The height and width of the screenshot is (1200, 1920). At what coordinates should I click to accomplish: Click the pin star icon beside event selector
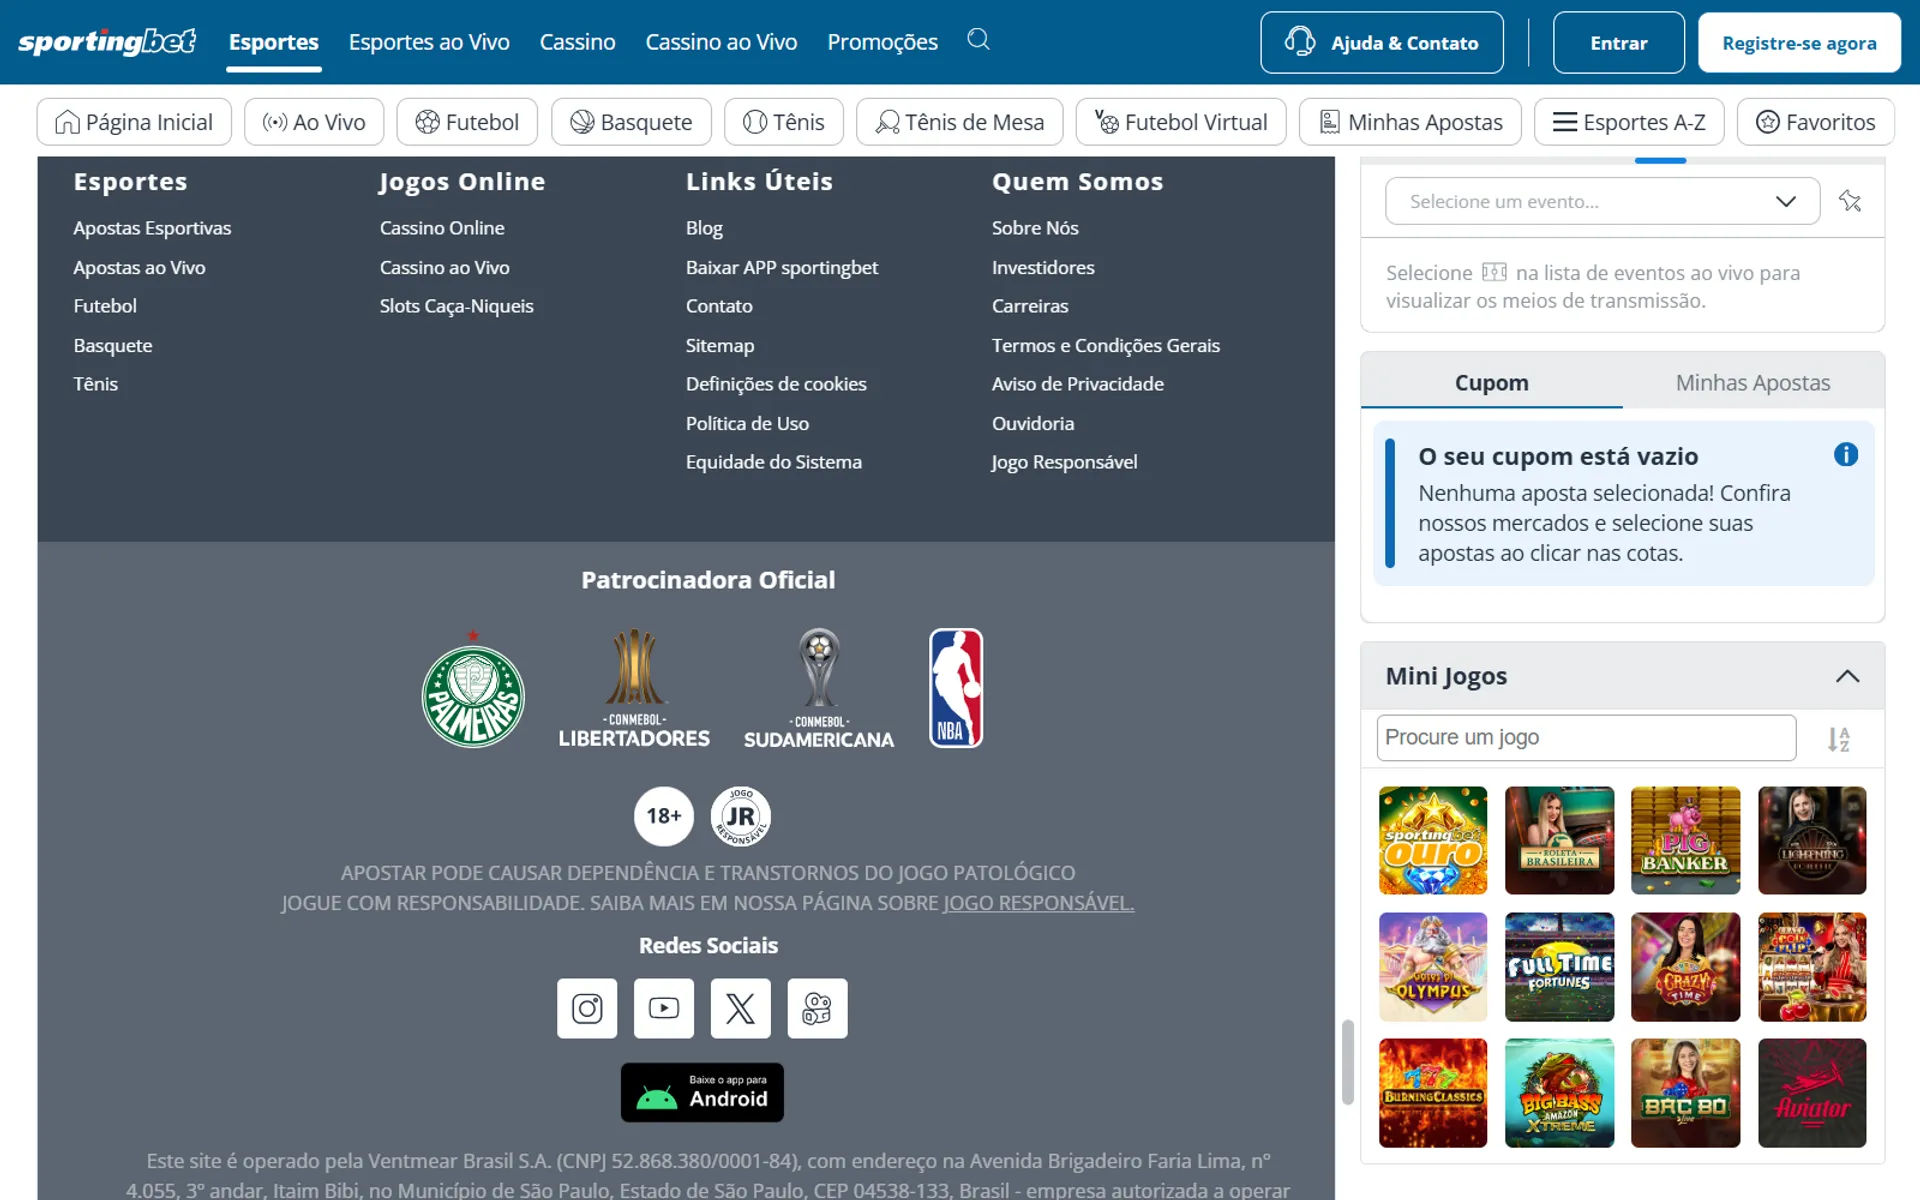1850,201
